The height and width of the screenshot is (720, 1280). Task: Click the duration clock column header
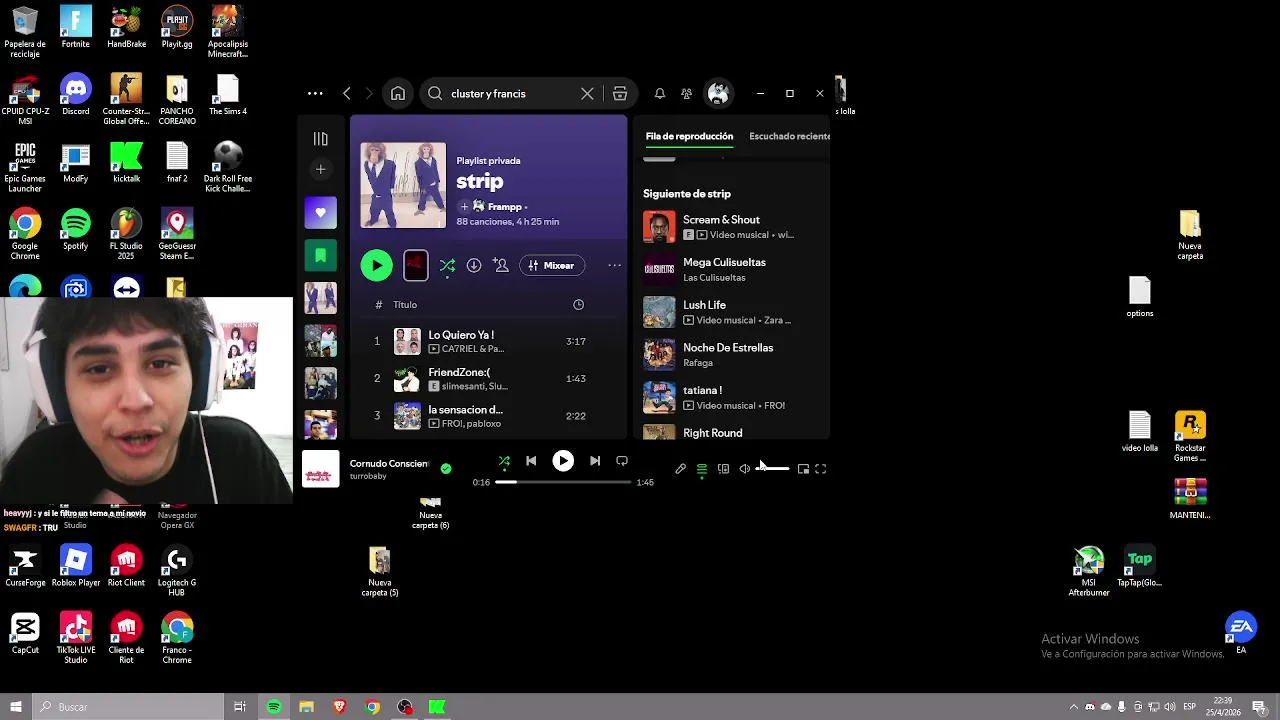coord(578,305)
